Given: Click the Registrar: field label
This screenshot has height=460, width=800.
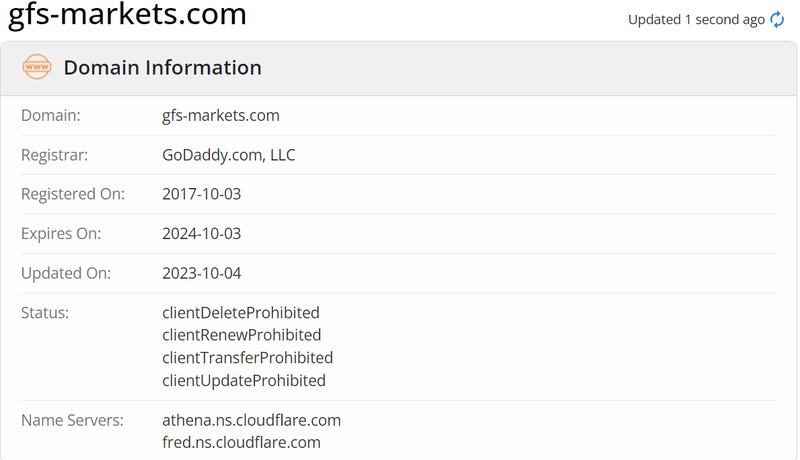Looking at the screenshot, I should point(55,155).
